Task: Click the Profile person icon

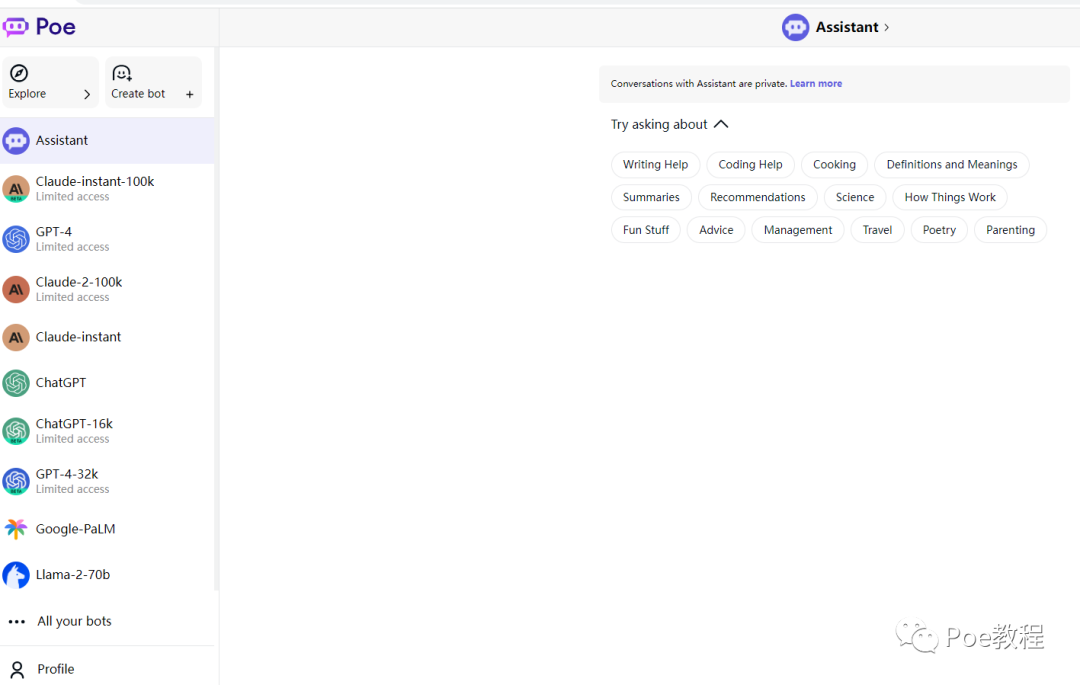Action: coord(17,669)
